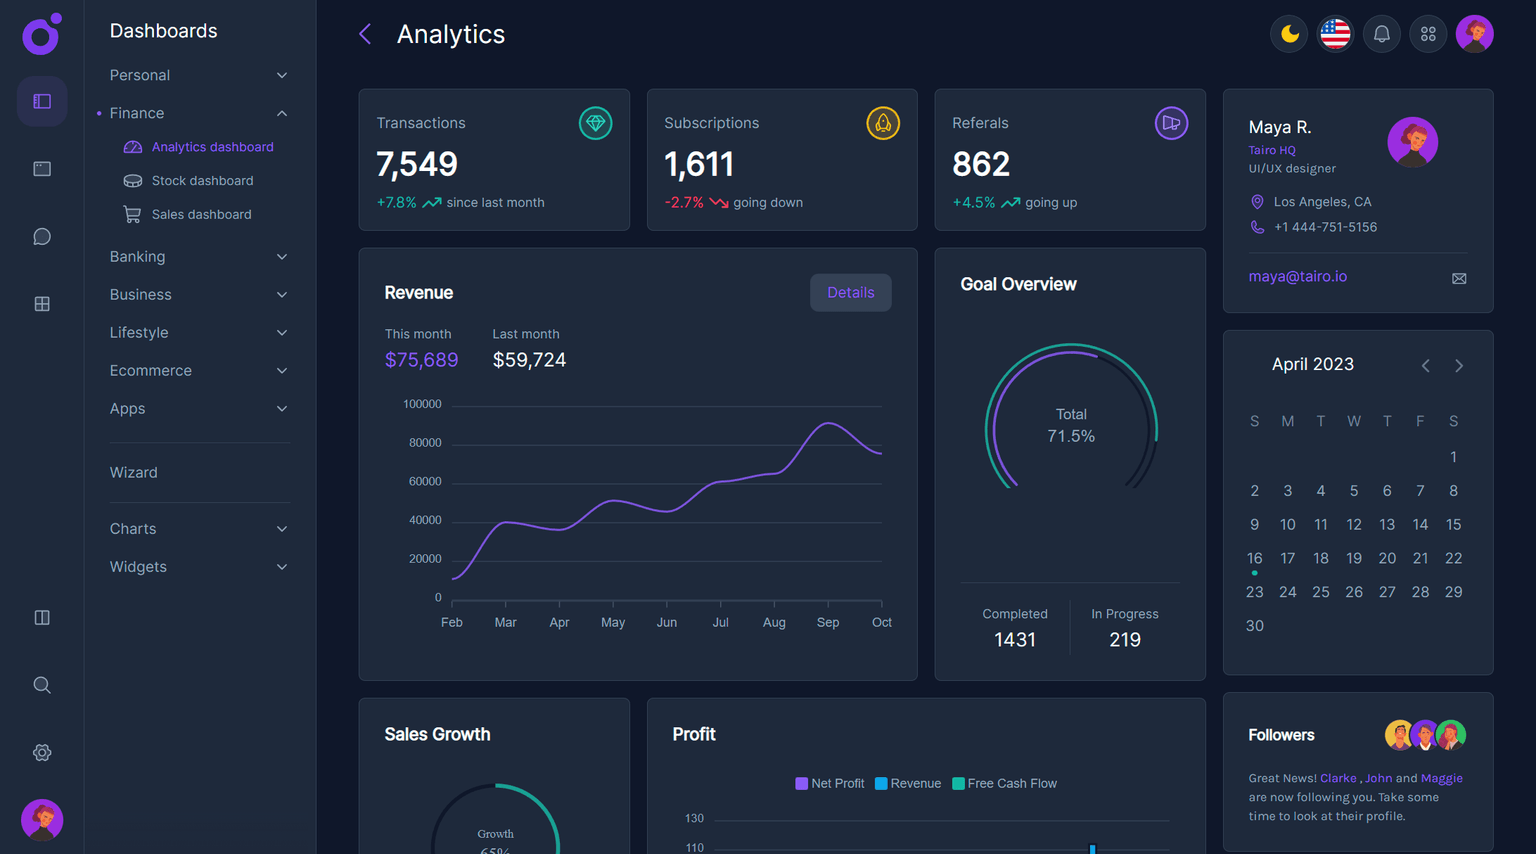This screenshot has width=1536, height=854.
Task: Open the Sales dashboard entry
Action: [x=200, y=214]
